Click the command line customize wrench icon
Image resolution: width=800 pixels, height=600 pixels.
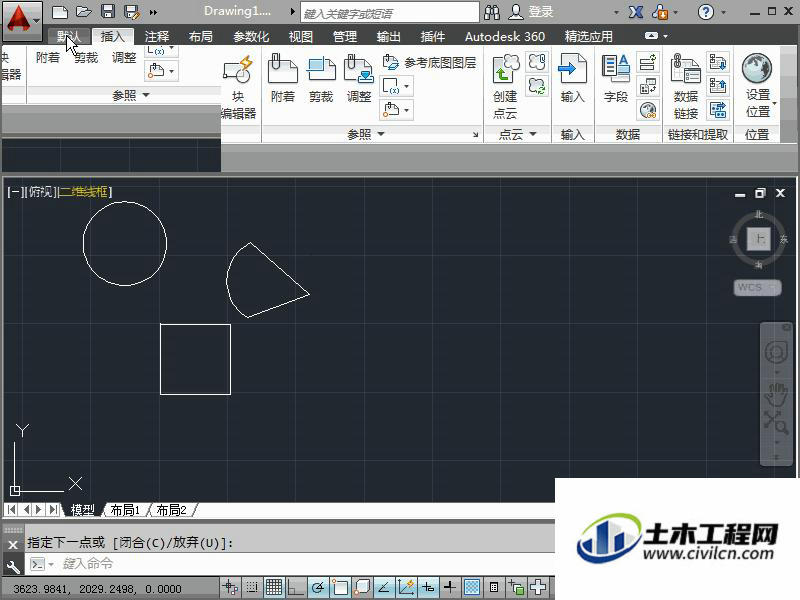(x=13, y=565)
